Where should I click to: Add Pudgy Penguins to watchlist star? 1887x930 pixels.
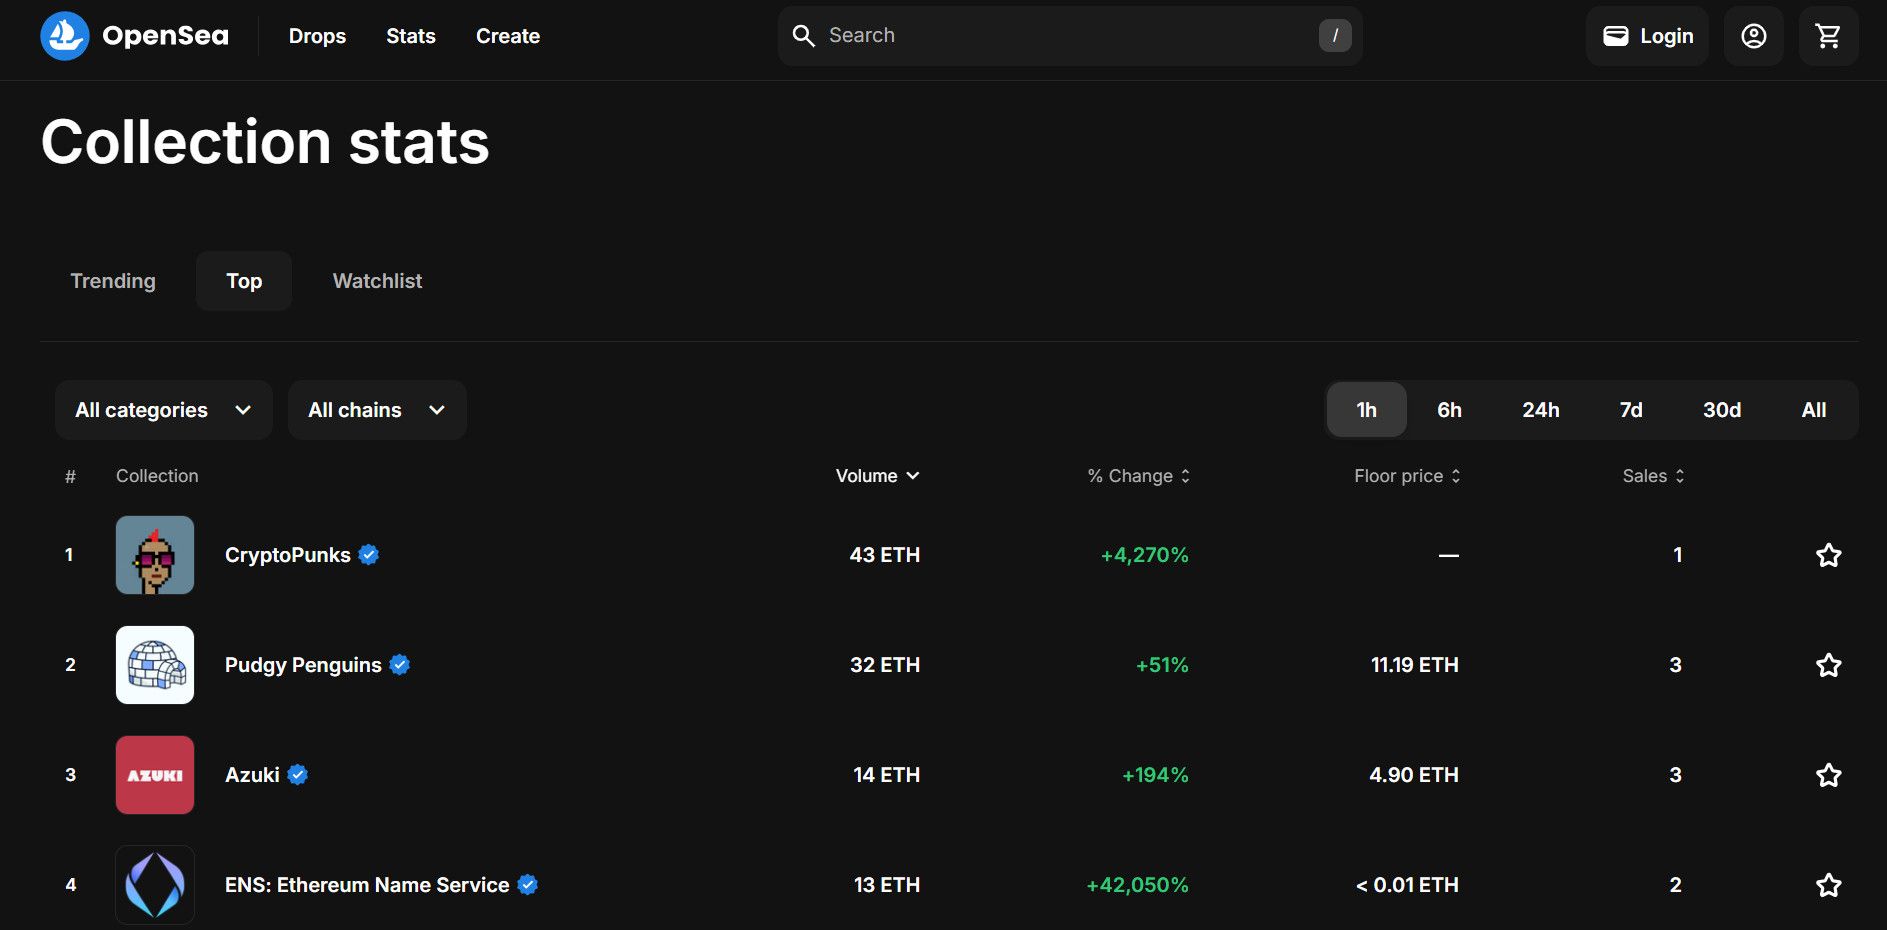click(x=1828, y=665)
